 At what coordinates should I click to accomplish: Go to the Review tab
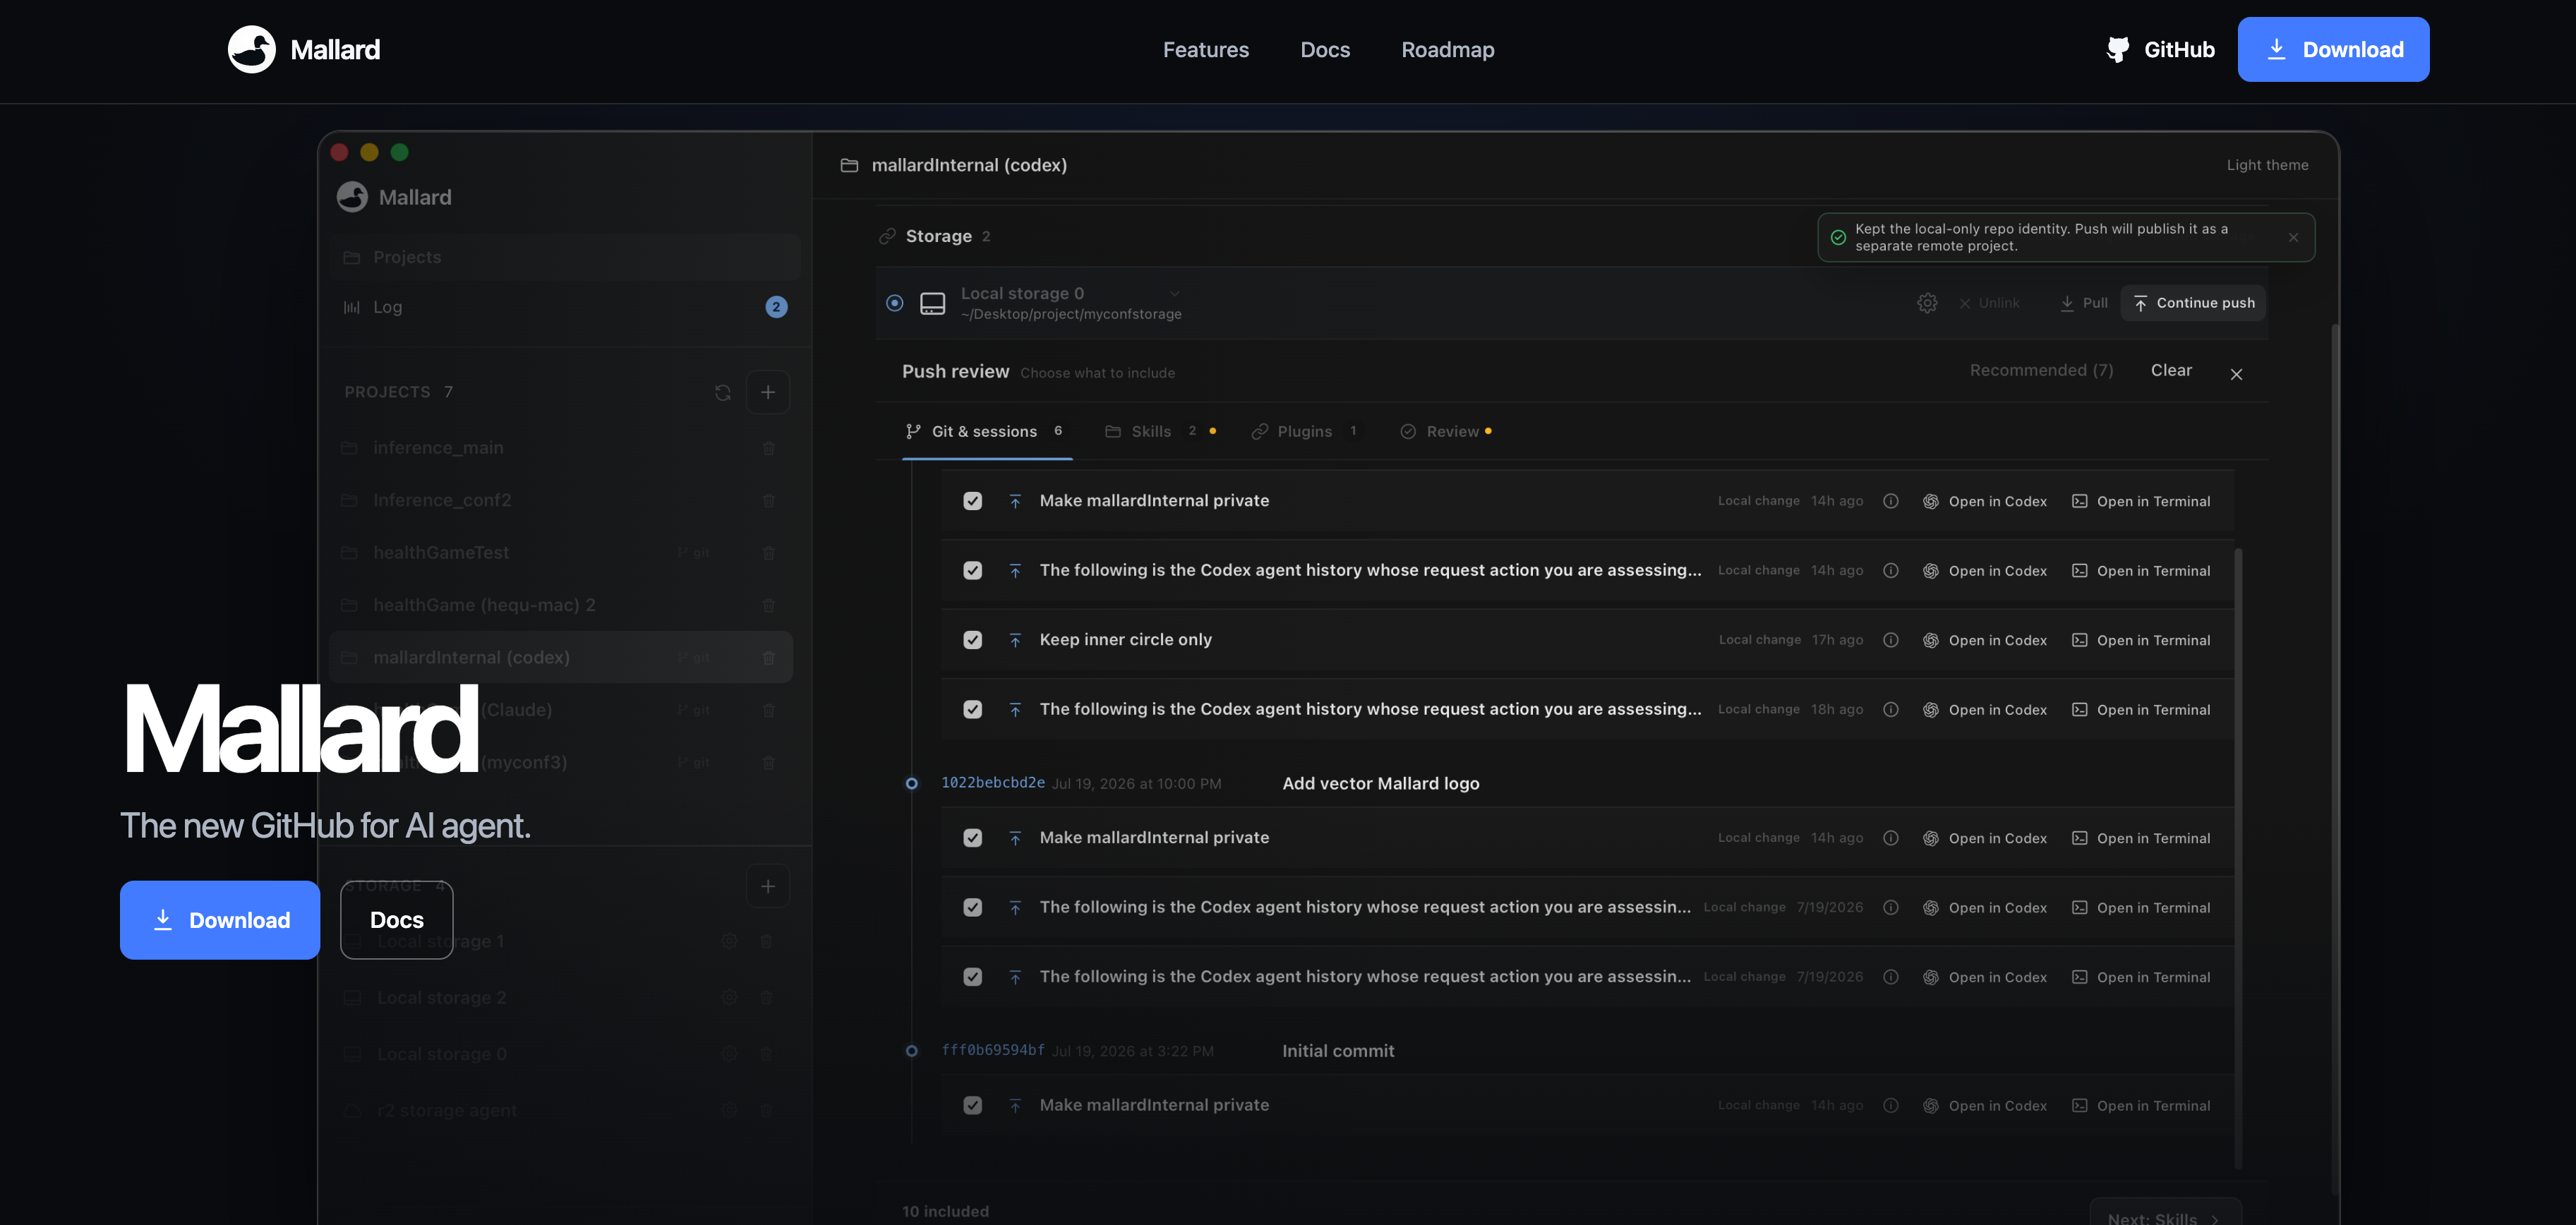[1446, 431]
